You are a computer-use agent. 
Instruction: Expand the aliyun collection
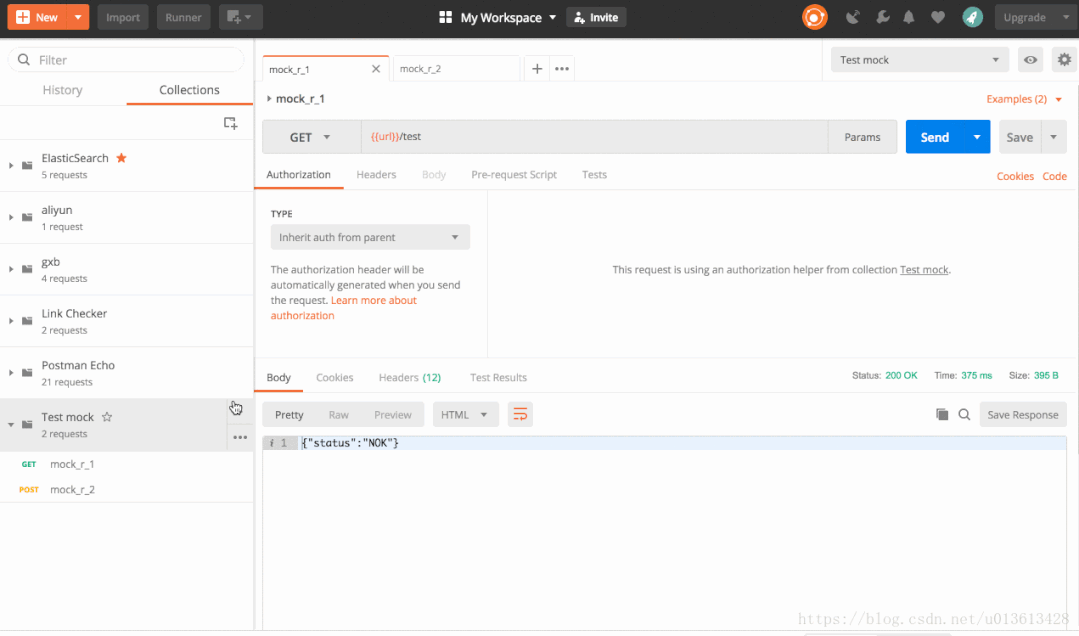tap(10, 217)
